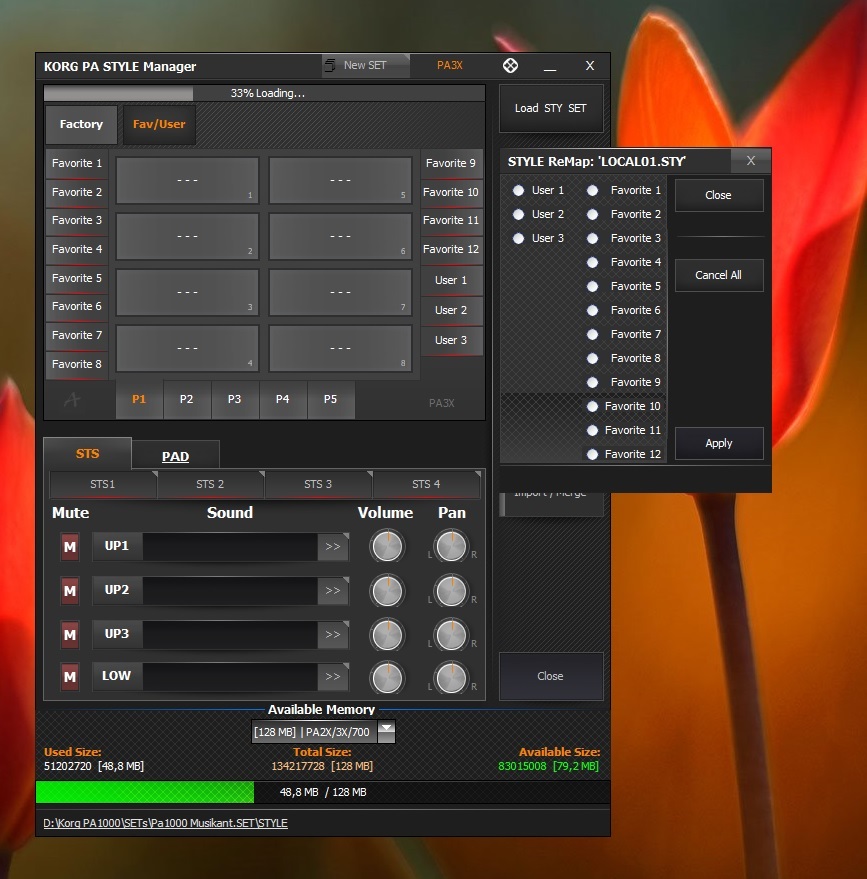This screenshot has height=879, width=867.
Task: Go to page P5
Action: [x=331, y=399]
